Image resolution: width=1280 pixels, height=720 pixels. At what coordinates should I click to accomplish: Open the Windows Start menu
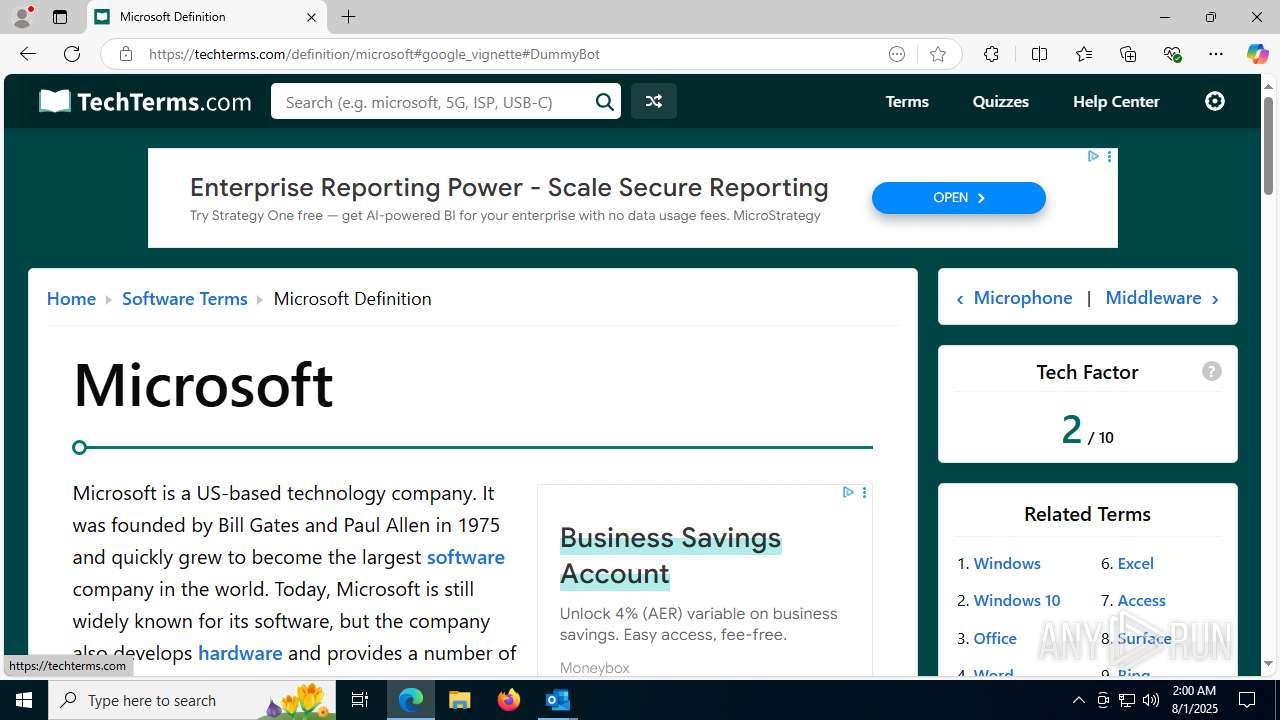point(24,700)
